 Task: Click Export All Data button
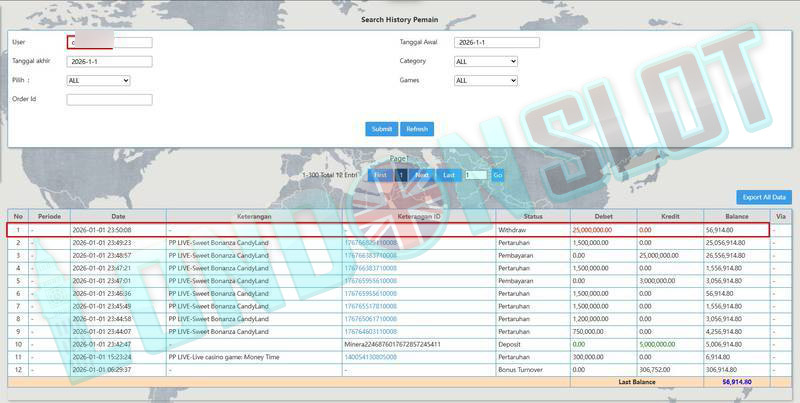click(x=765, y=197)
